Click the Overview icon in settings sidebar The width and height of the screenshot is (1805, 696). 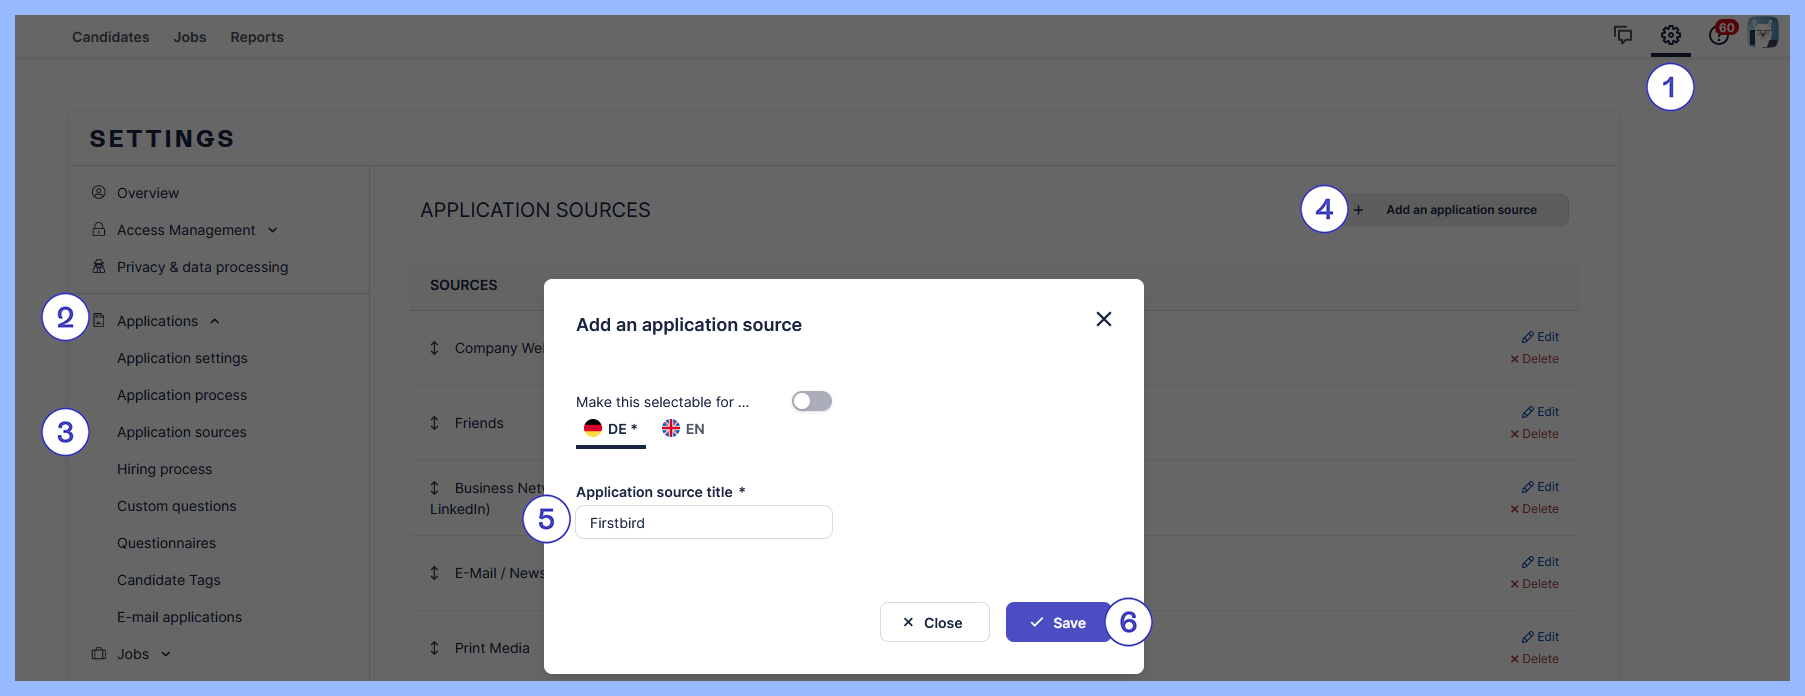click(99, 192)
